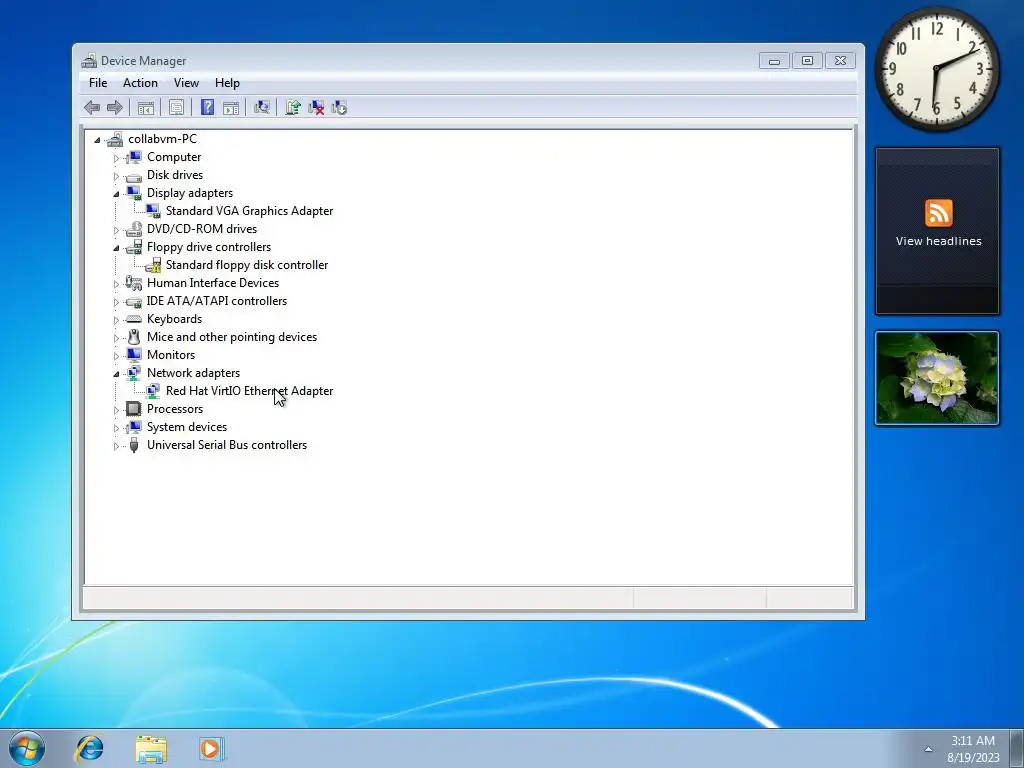This screenshot has height=768, width=1024.
Task: Click the Device Manager title bar icon
Action: tap(89, 61)
